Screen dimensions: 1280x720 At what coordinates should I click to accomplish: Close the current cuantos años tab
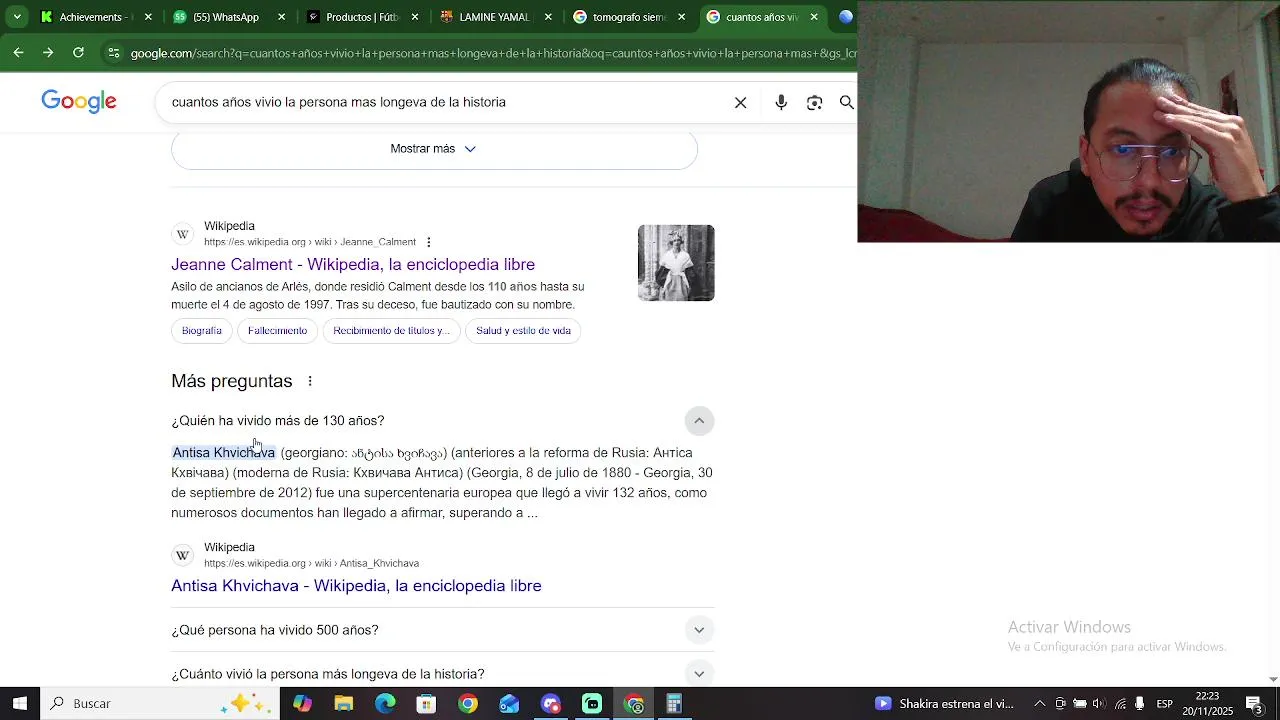[814, 17]
